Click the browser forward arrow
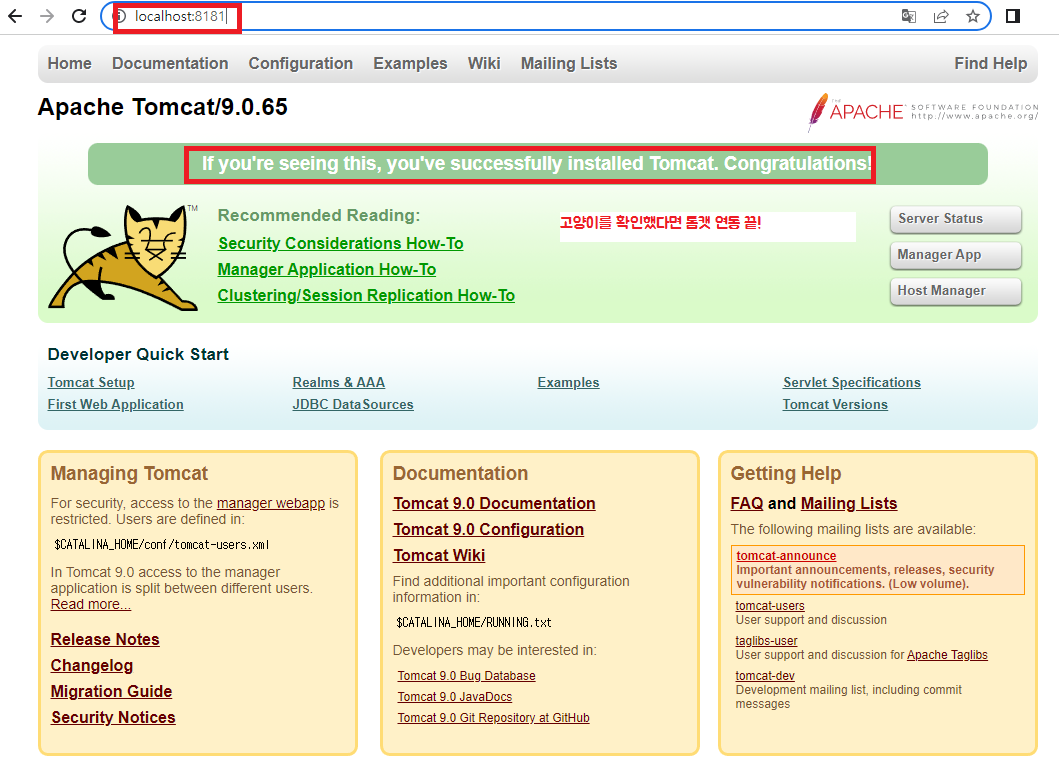This screenshot has height=757, width=1059. click(47, 16)
